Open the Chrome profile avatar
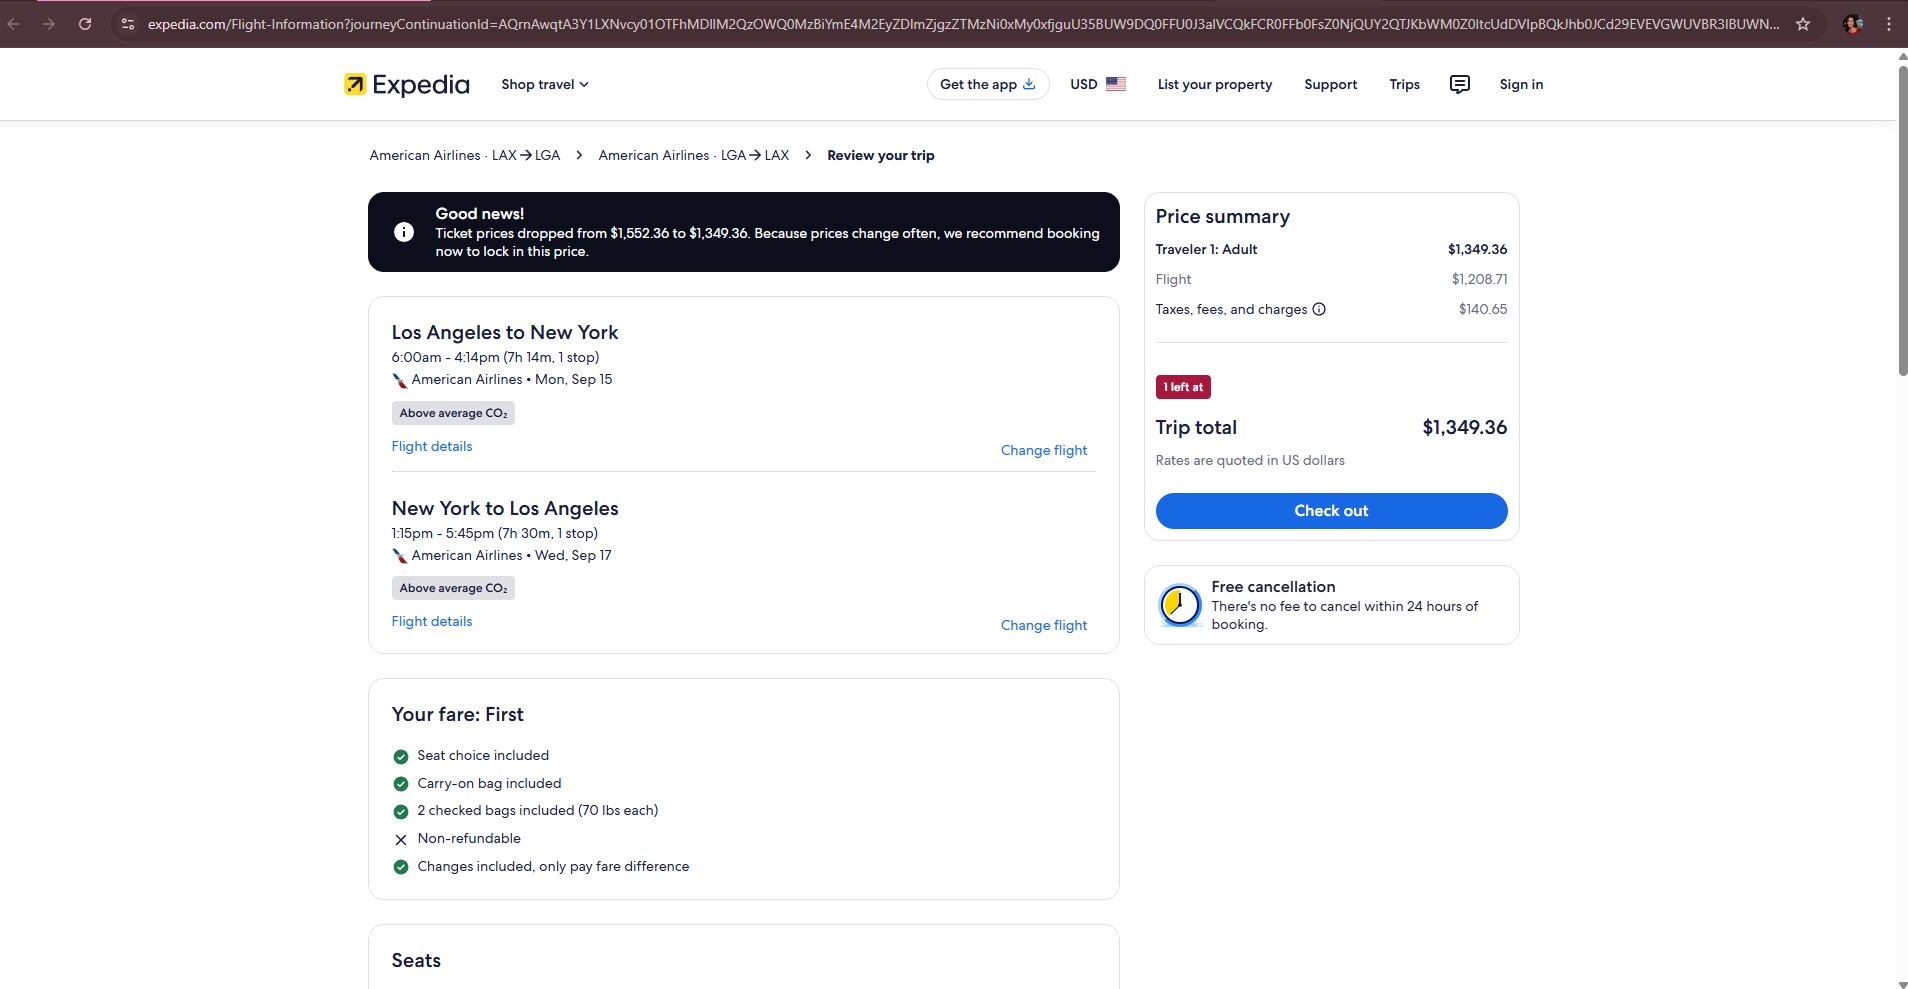Viewport: 1908px width, 989px height. [x=1853, y=24]
